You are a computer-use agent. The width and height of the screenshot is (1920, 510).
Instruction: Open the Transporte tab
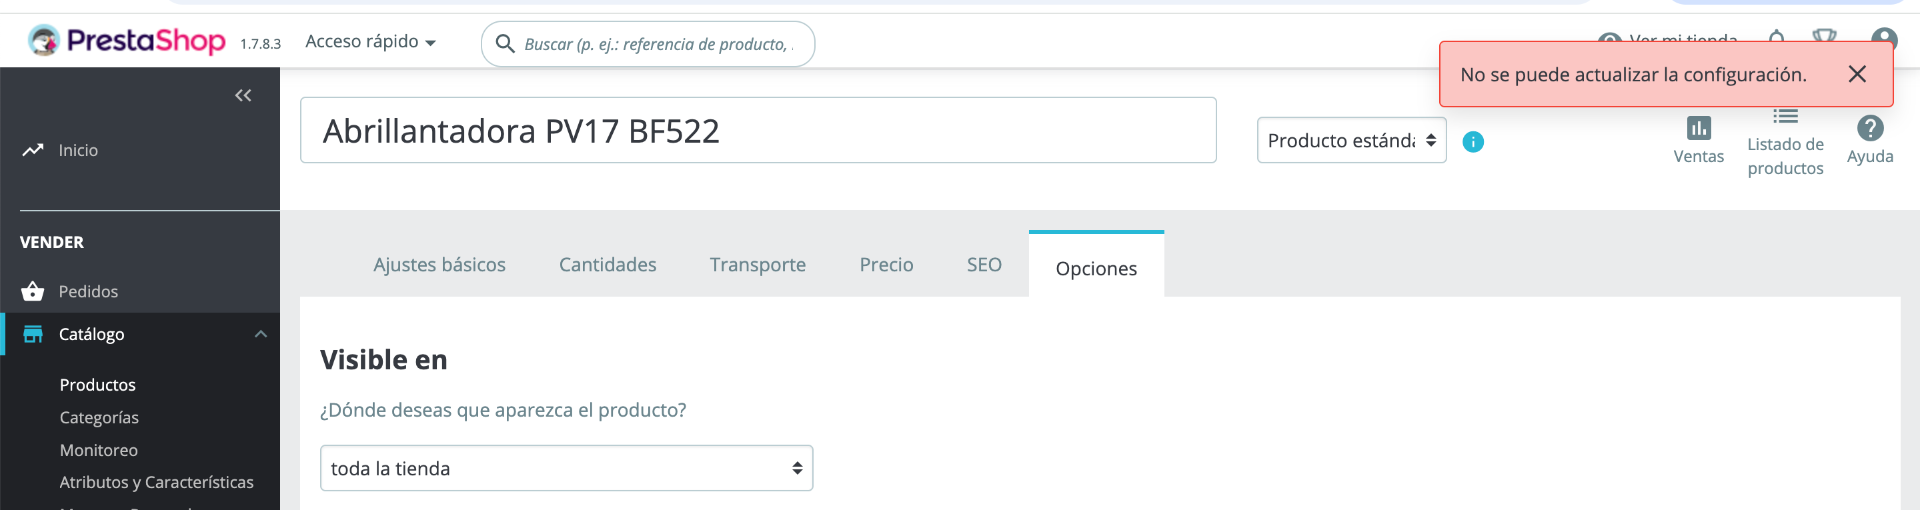(757, 265)
